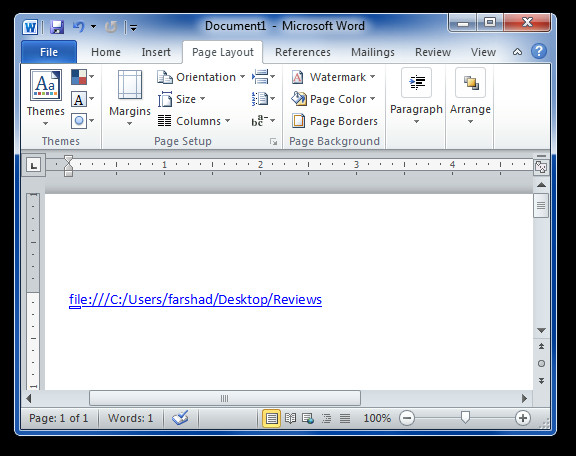Open the undo history dropdown arrow
The height and width of the screenshot is (456, 576).
click(x=94, y=26)
